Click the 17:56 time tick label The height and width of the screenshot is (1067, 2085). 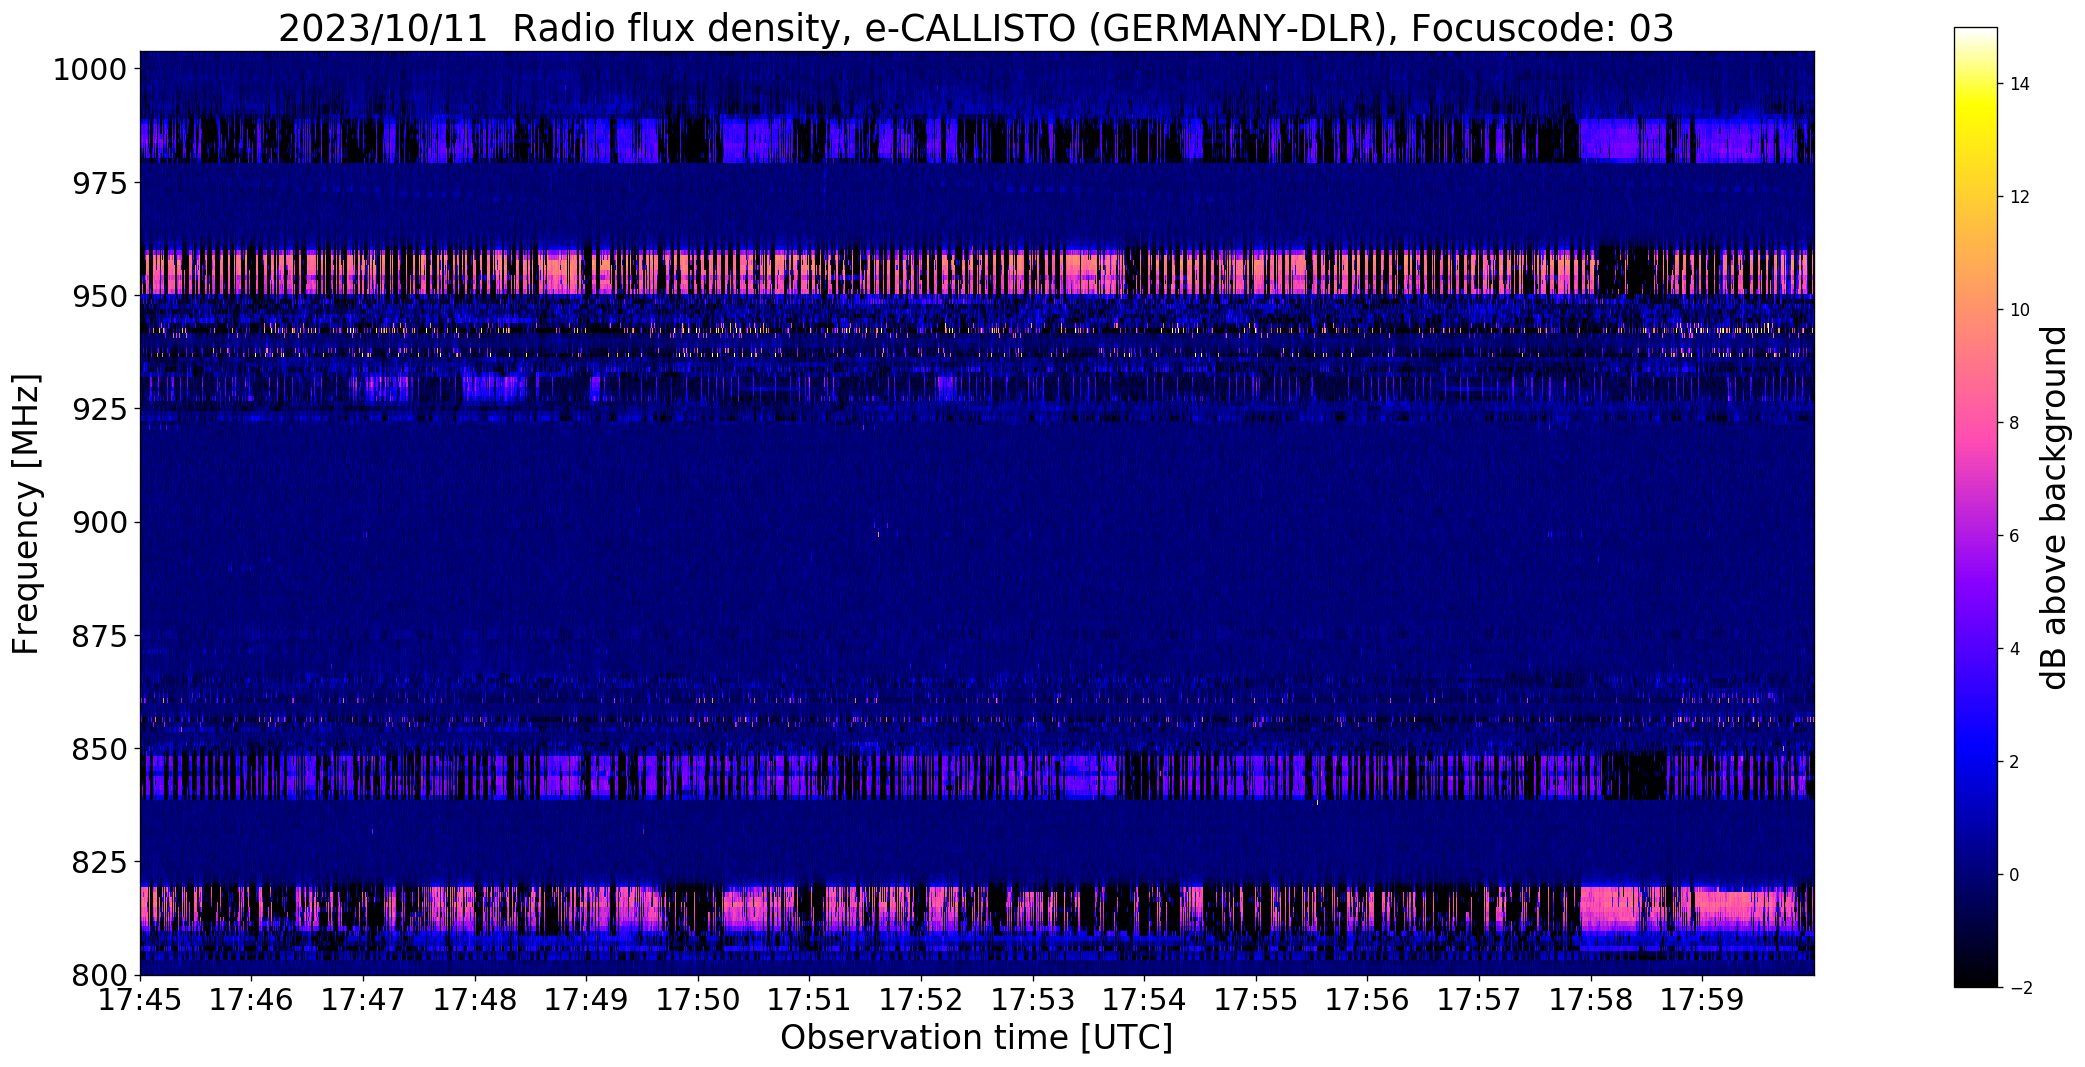1368,1000
